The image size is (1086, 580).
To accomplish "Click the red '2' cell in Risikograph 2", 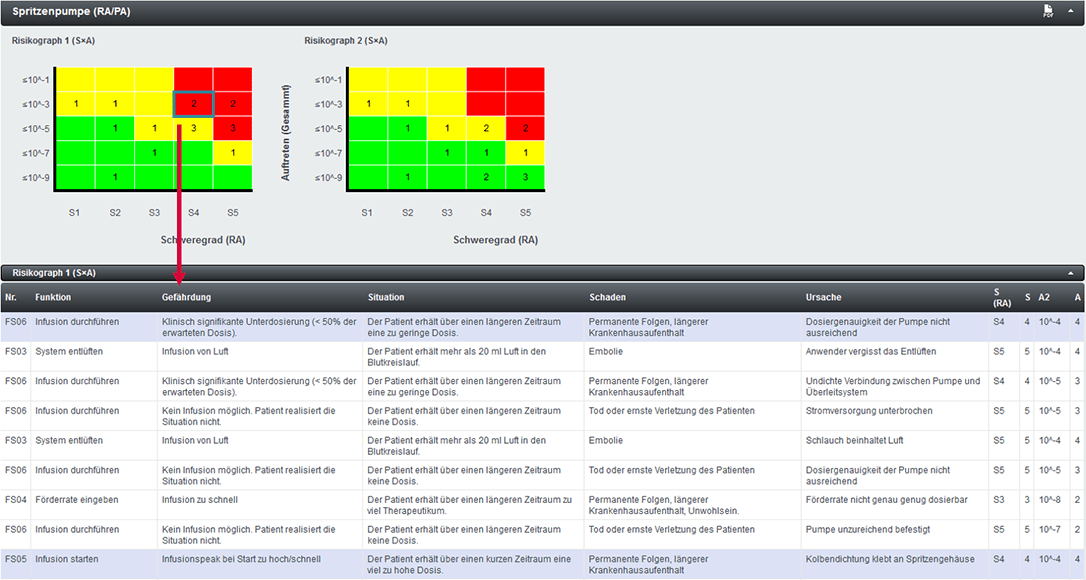I will 525,128.
